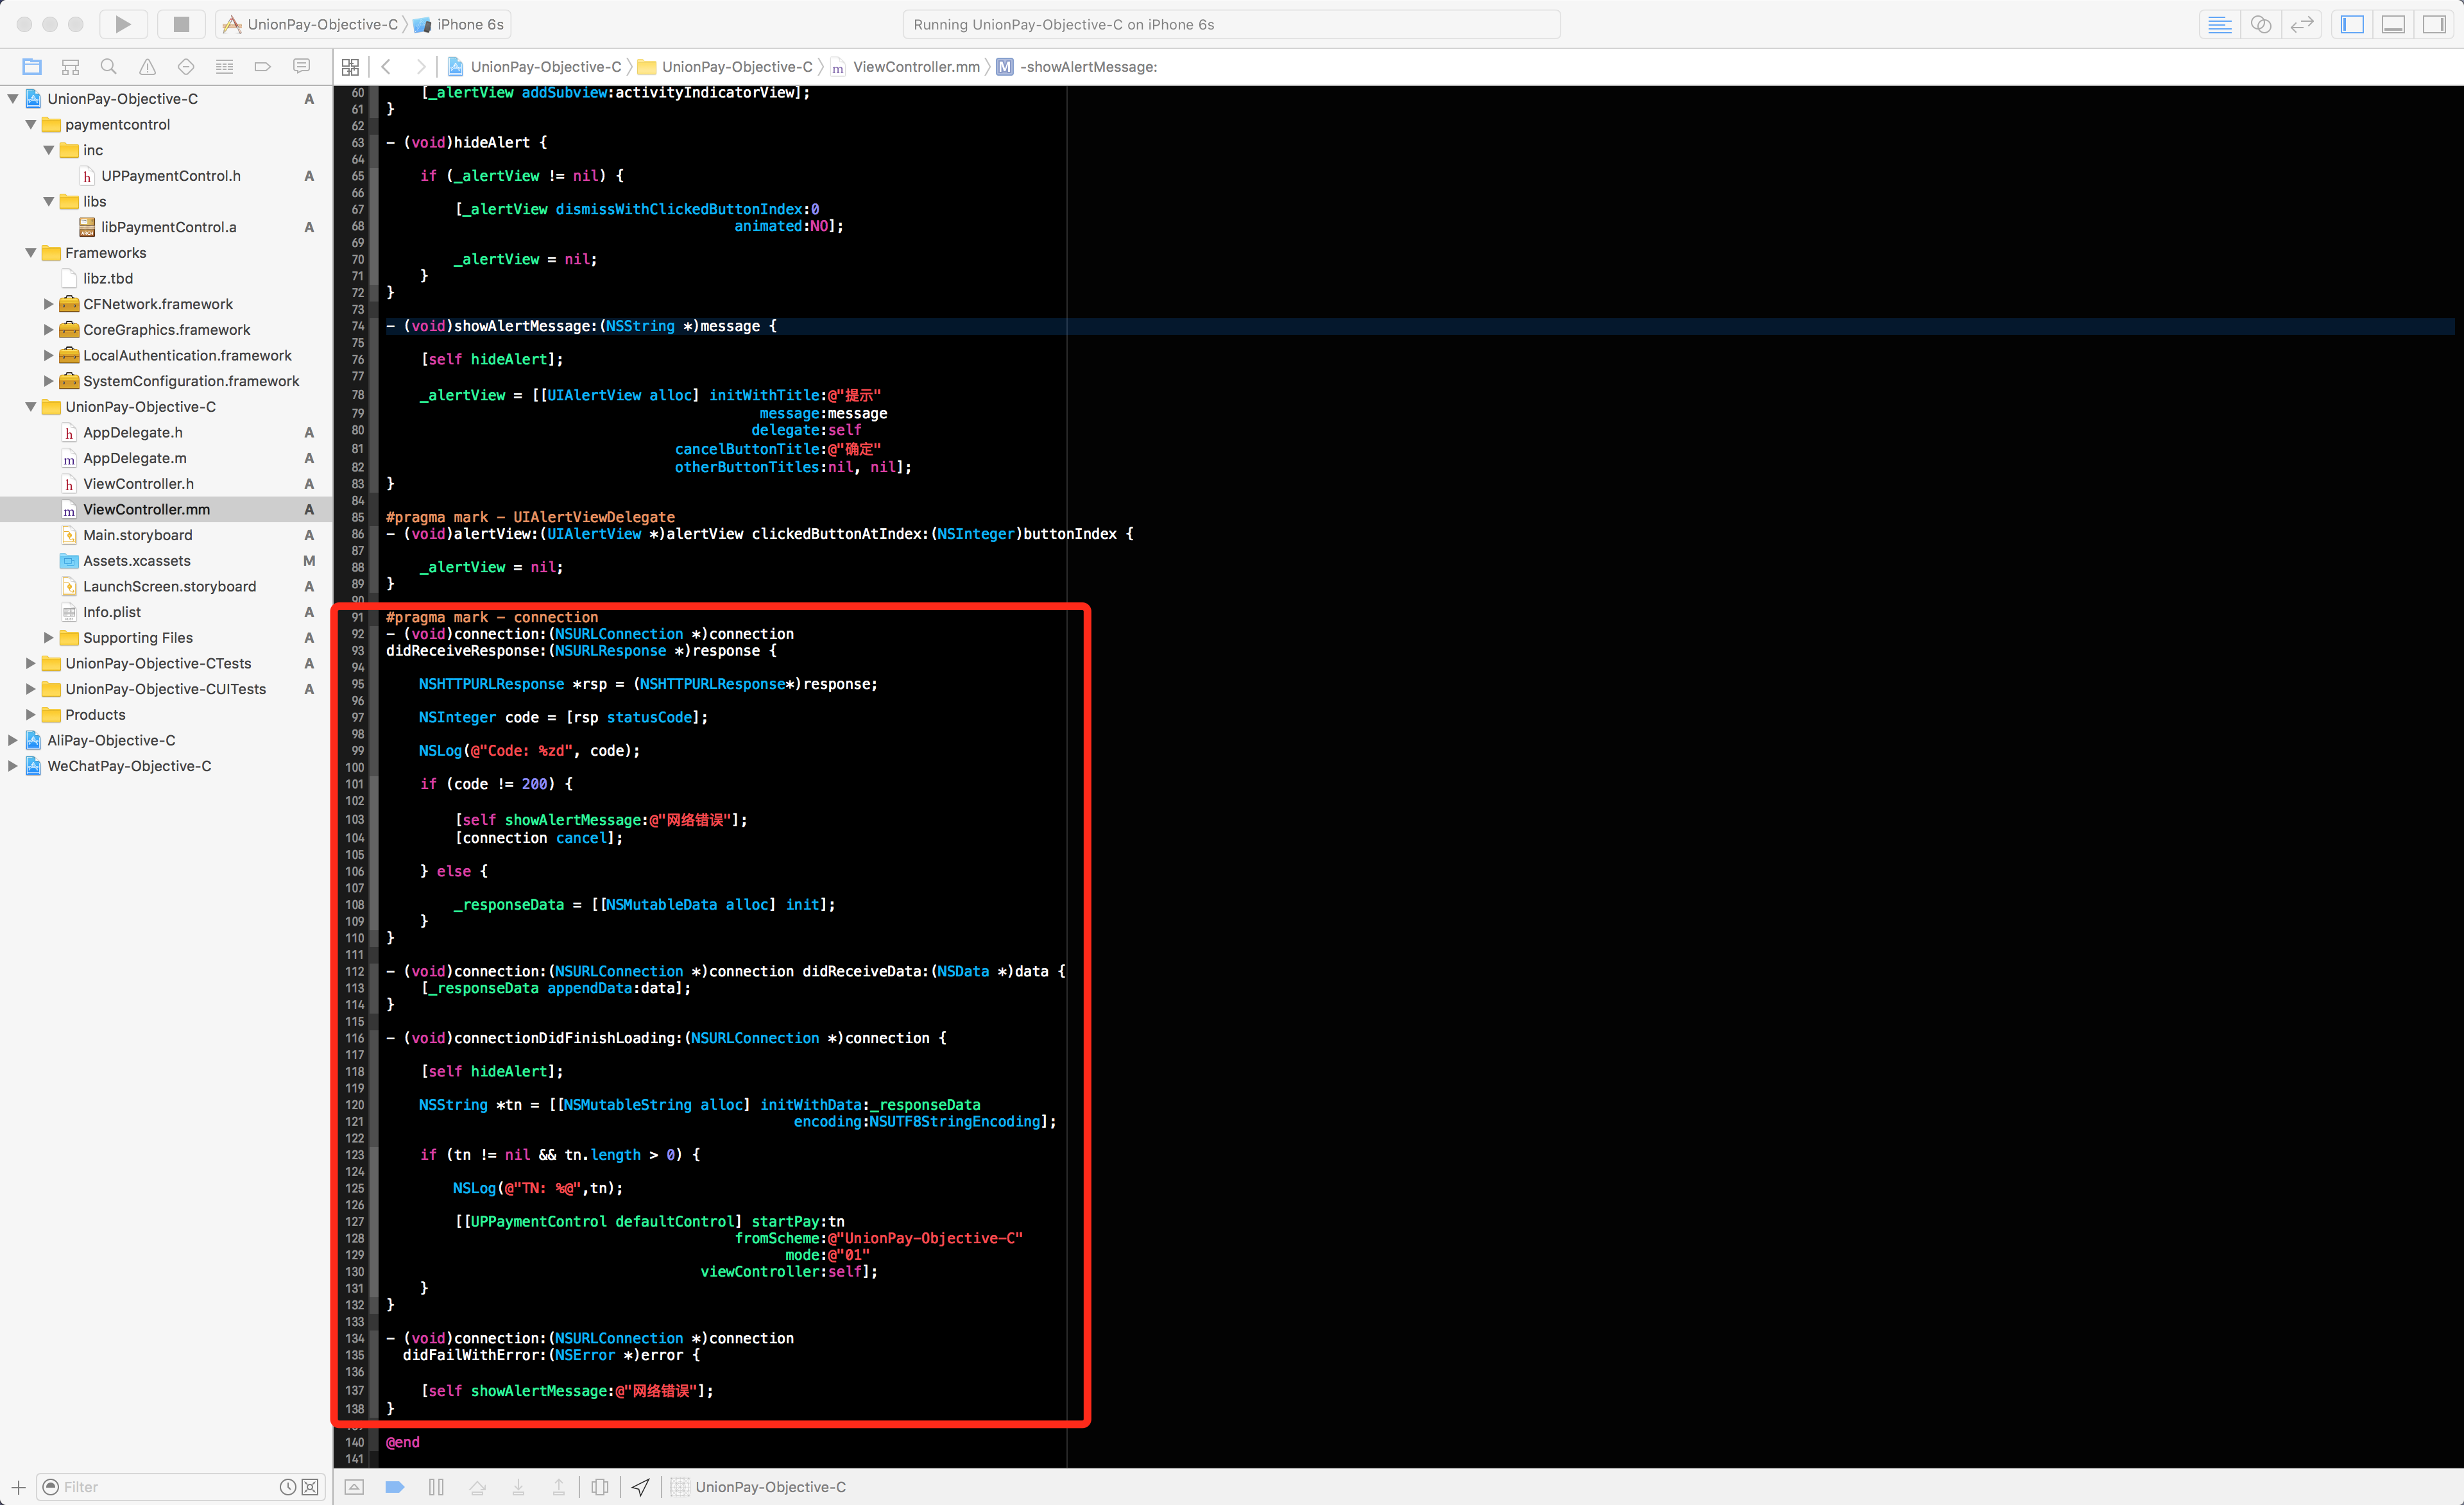Screen dimensions: 2464x1505
Task: Click the Run (play) button
Action: pos(122,24)
